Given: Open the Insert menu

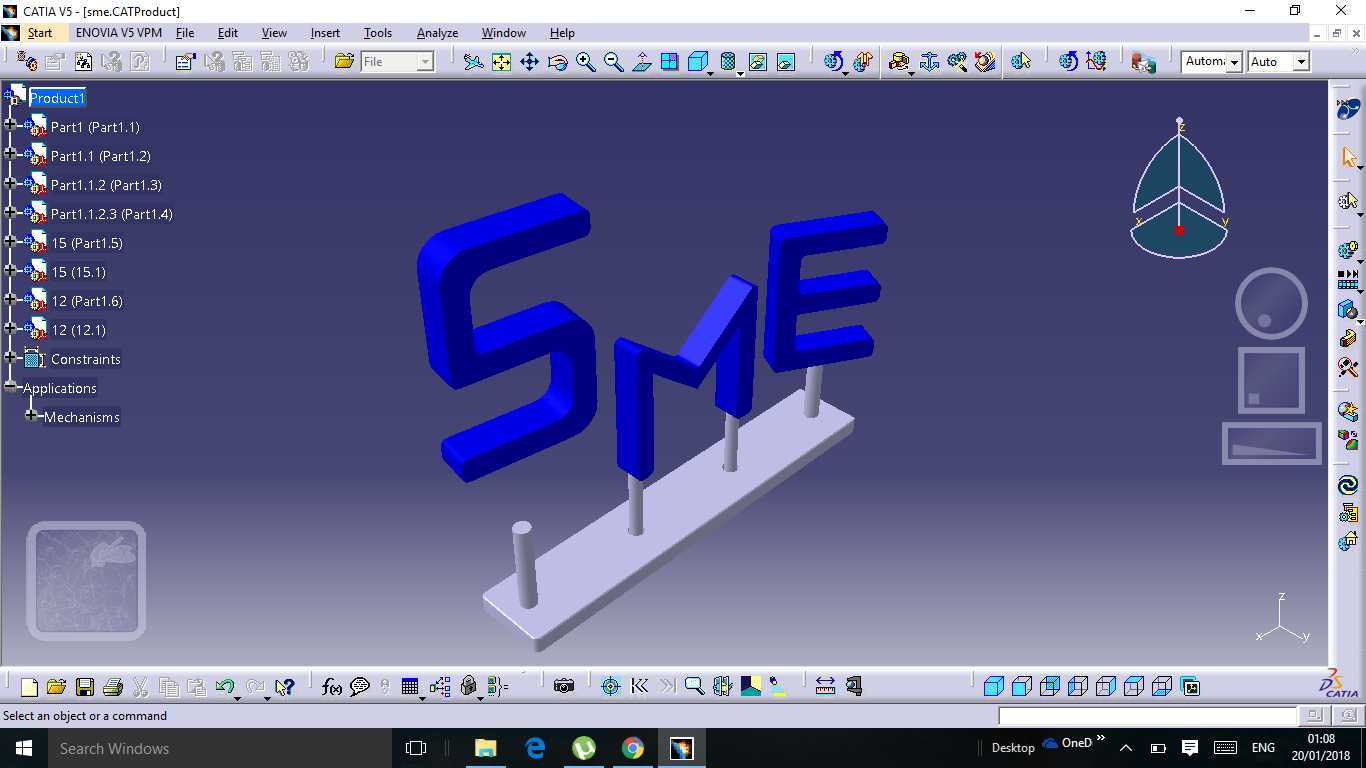Looking at the screenshot, I should 325,33.
